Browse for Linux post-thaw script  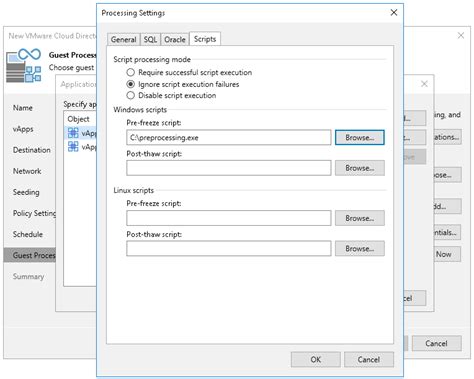[x=360, y=249]
